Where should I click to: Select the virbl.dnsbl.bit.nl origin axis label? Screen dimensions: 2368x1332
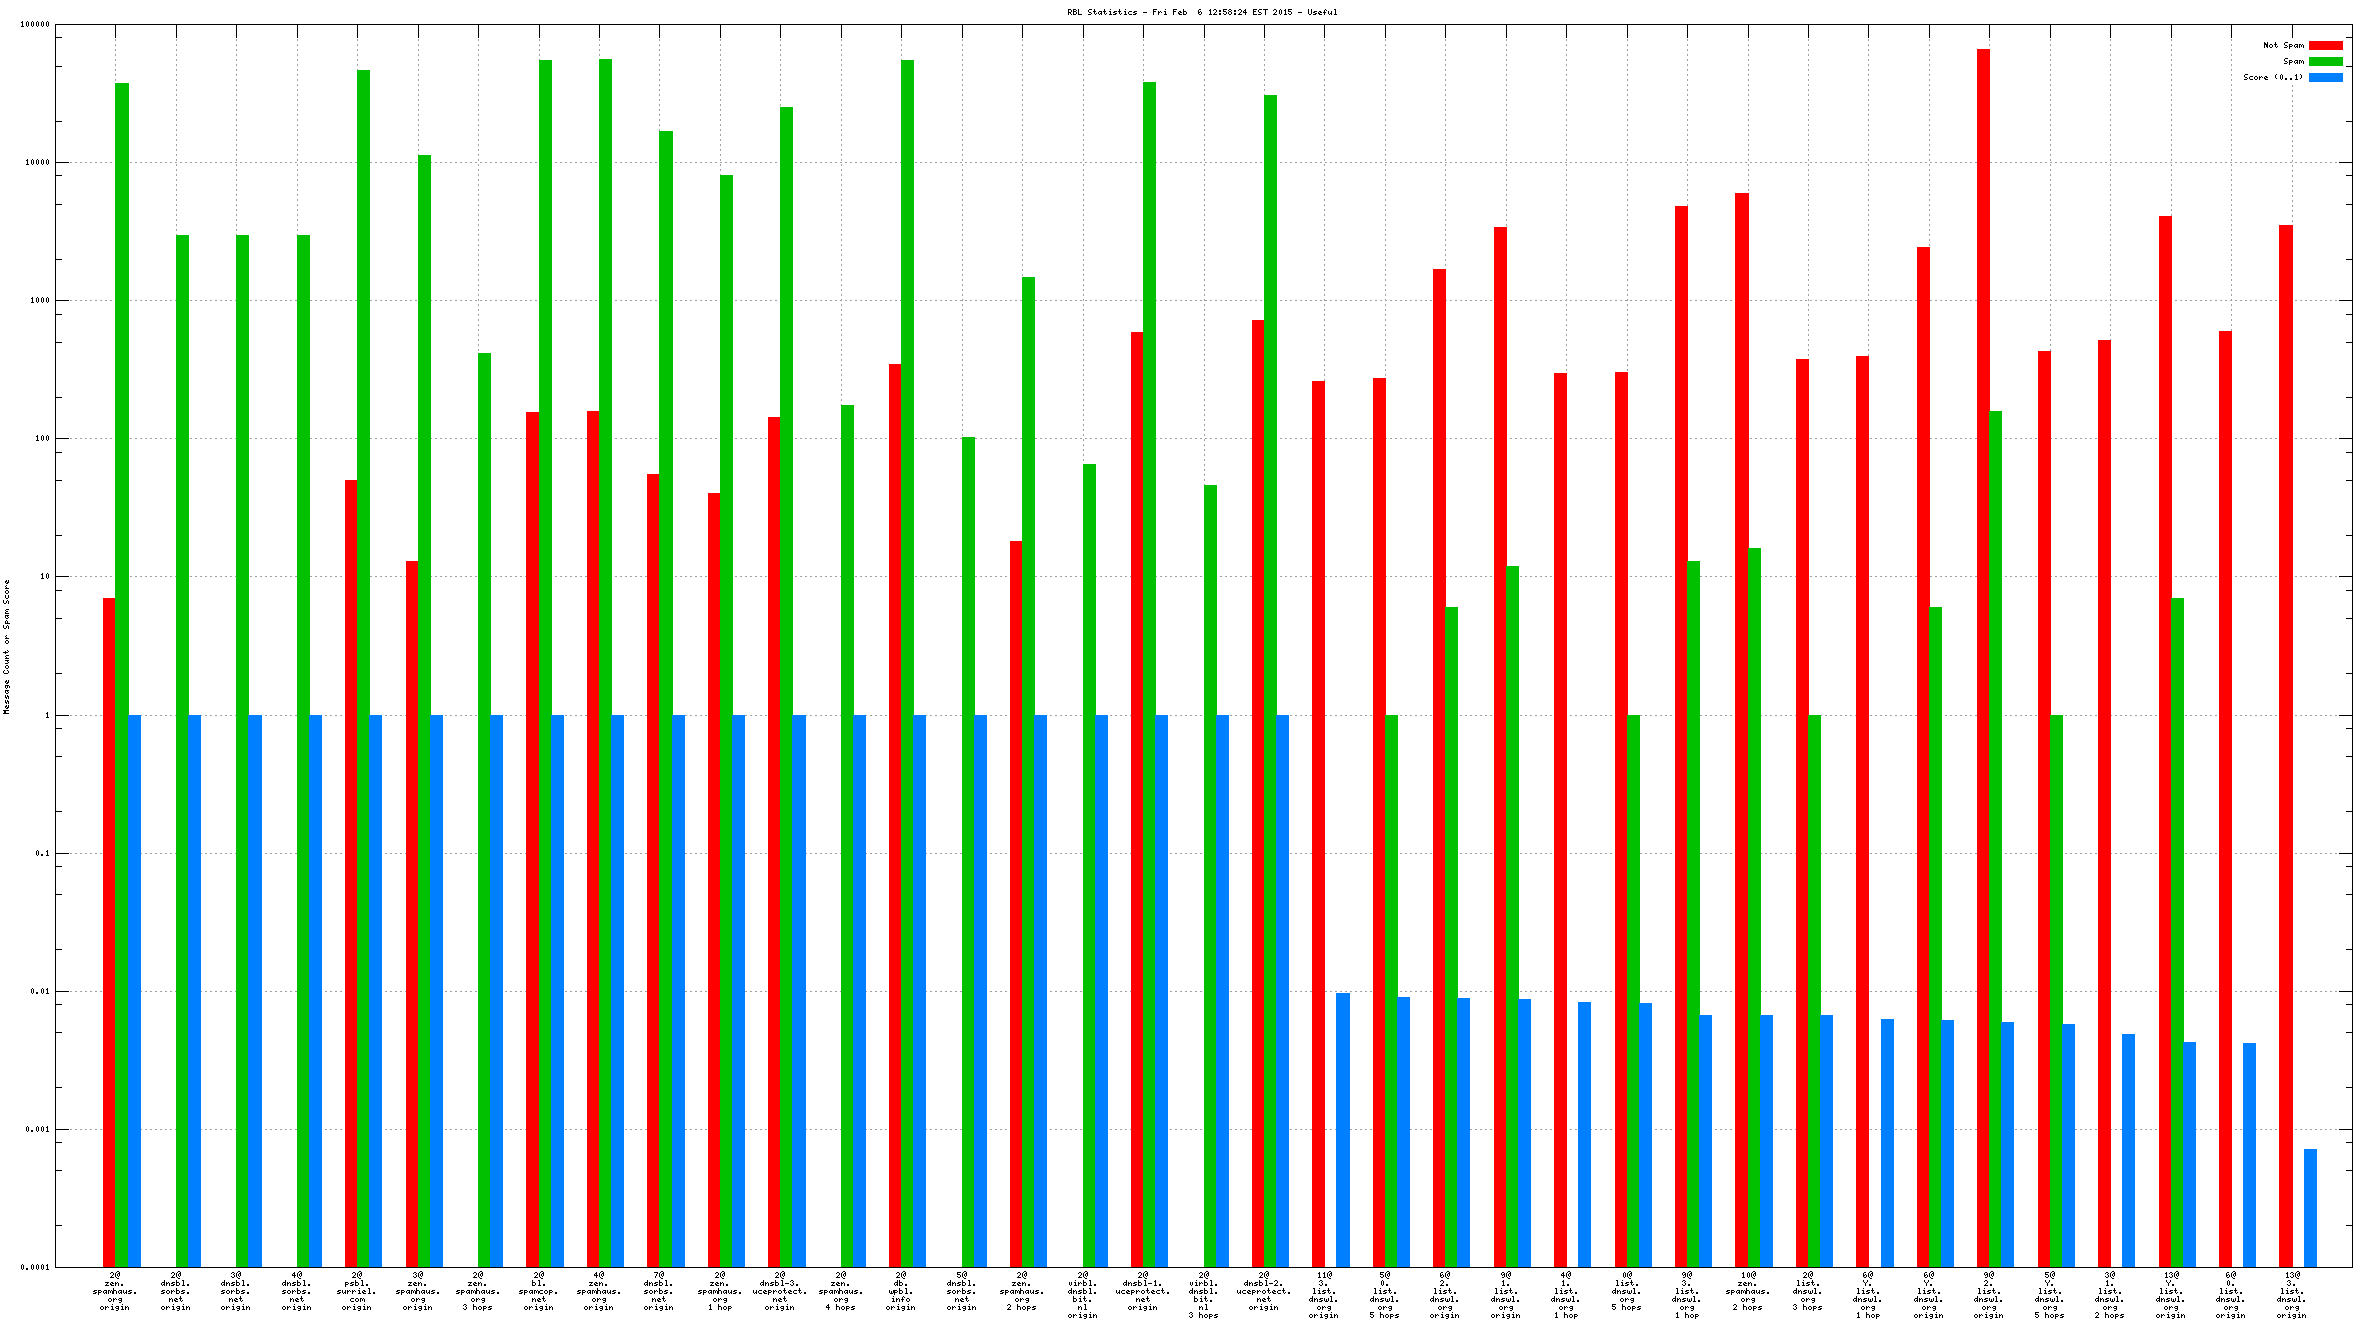(1082, 1294)
